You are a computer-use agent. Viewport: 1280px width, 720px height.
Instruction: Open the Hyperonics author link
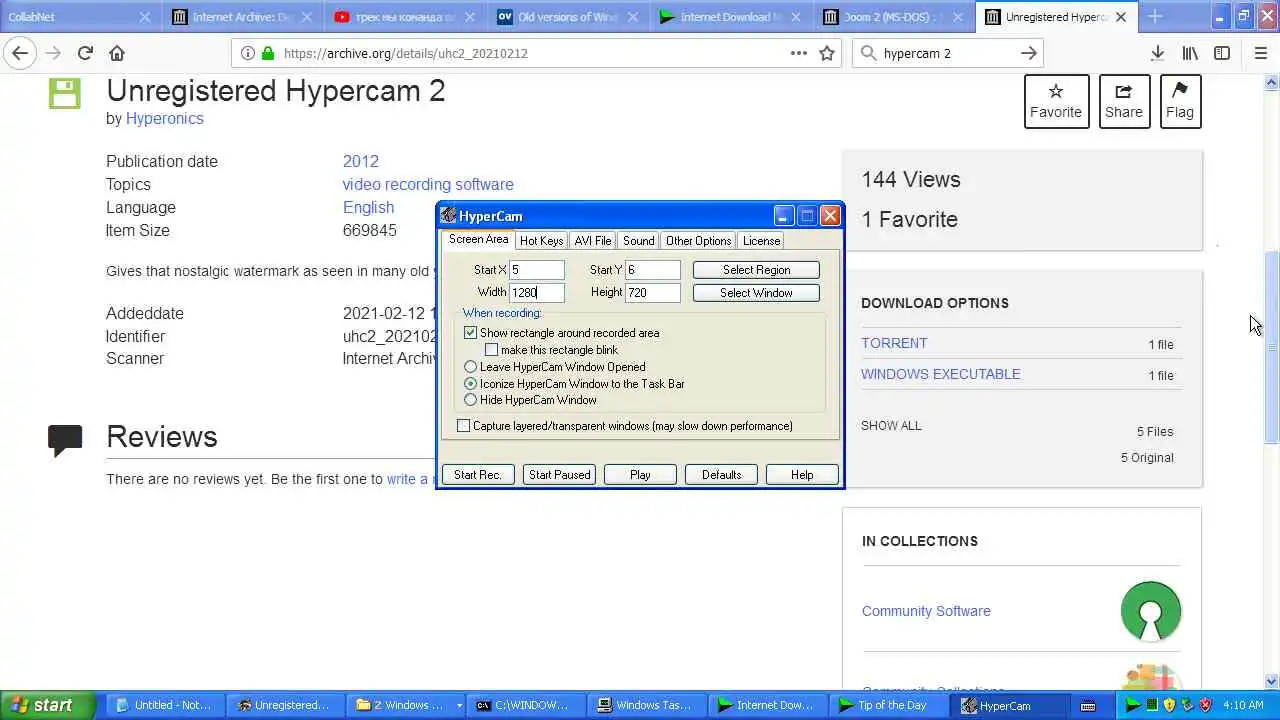[164, 118]
